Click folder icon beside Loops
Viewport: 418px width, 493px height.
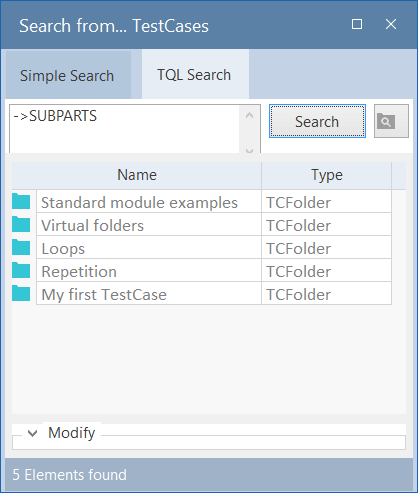click(21, 247)
